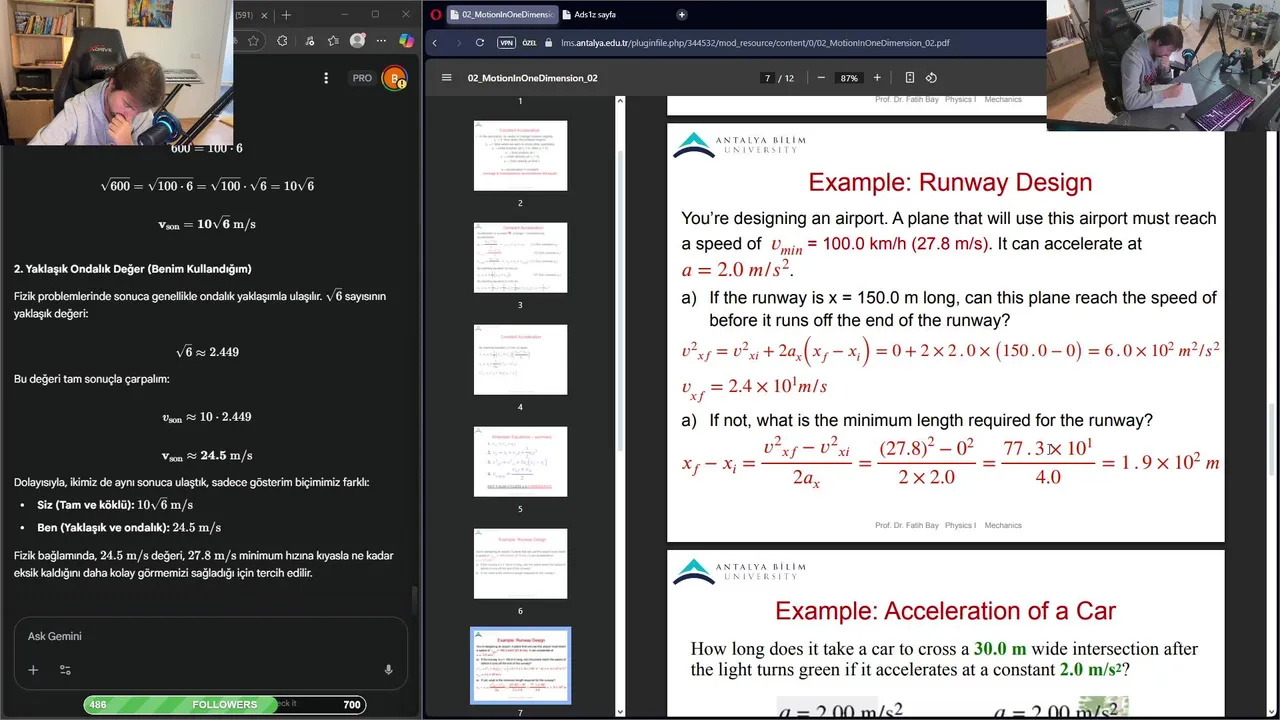Click thumbnail panel scroll up arrow
Image resolution: width=1280 pixels, height=720 pixels.
click(620, 101)
